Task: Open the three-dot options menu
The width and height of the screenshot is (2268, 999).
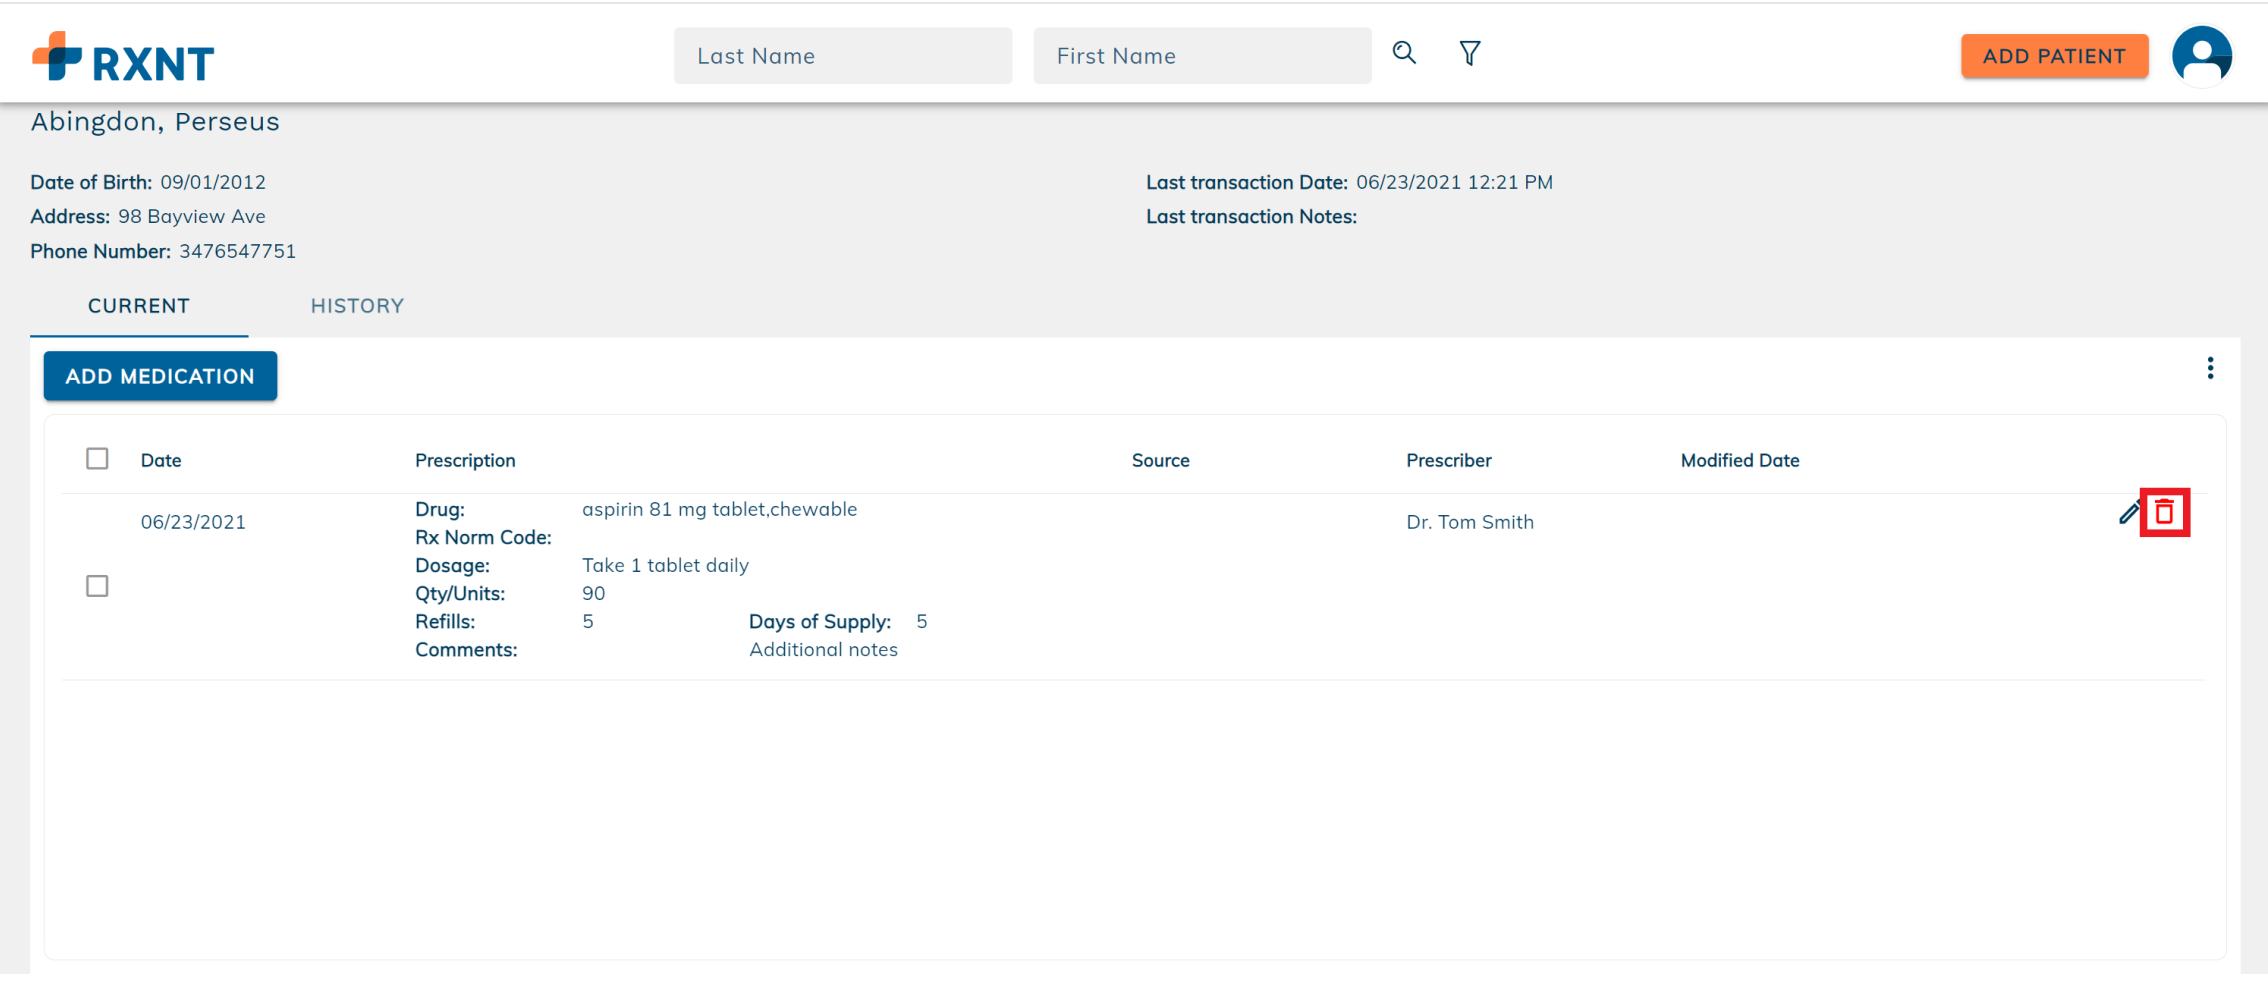Action: tap(2210, 368)
